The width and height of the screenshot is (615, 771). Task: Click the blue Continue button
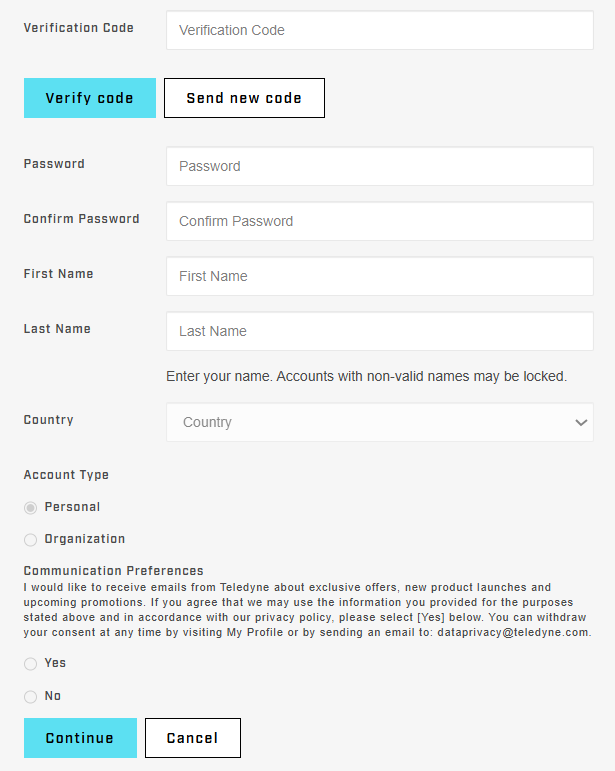click(80, 738)
